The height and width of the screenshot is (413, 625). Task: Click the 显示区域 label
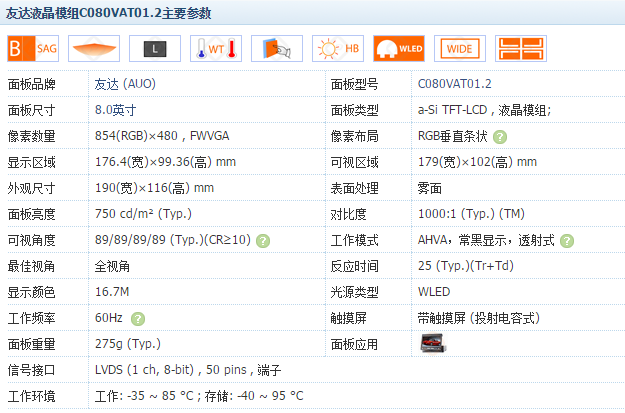[x=31, y=162]
